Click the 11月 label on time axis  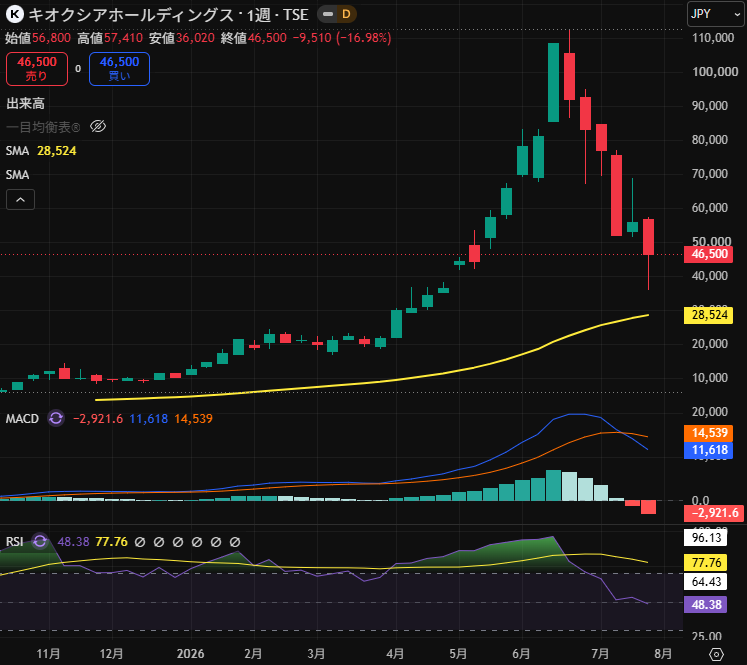tap(48, 654)
